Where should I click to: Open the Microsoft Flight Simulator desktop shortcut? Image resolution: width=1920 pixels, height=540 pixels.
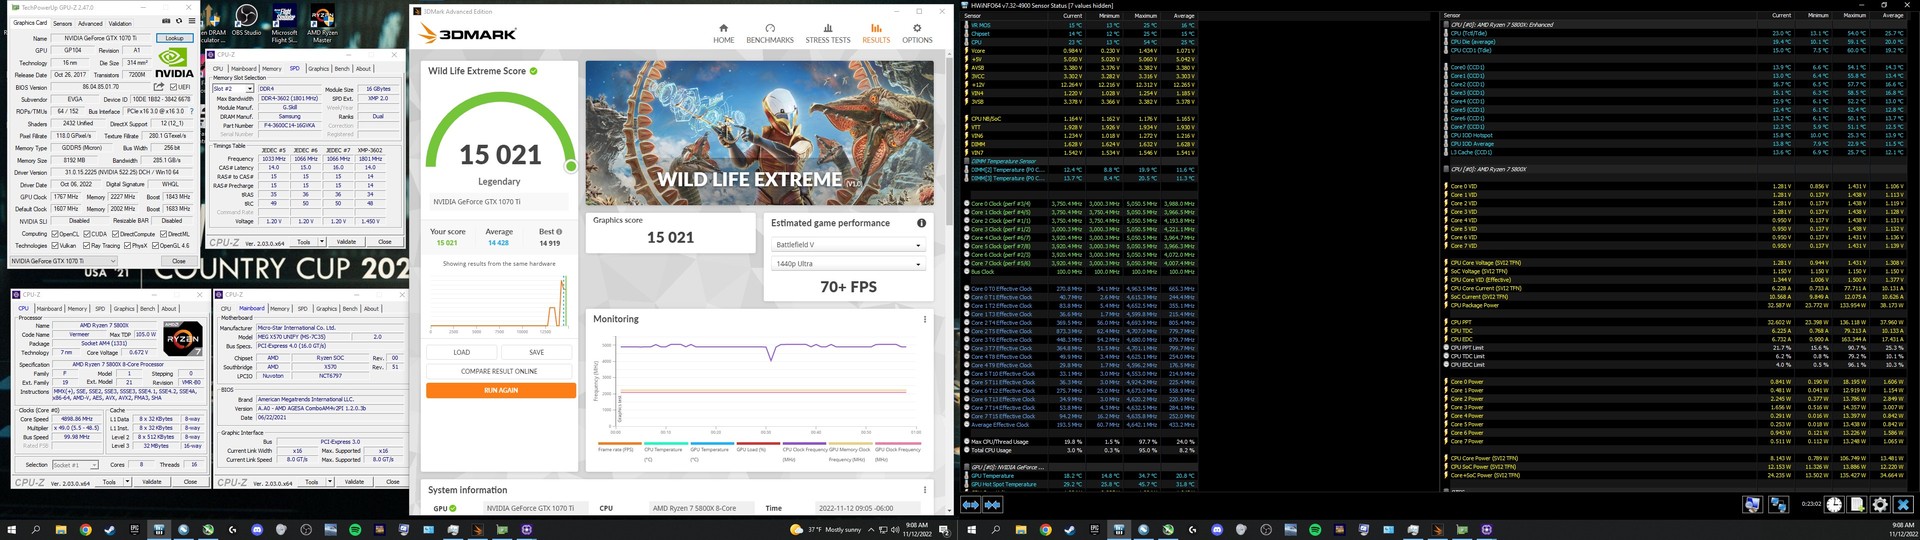coord(284,22)
